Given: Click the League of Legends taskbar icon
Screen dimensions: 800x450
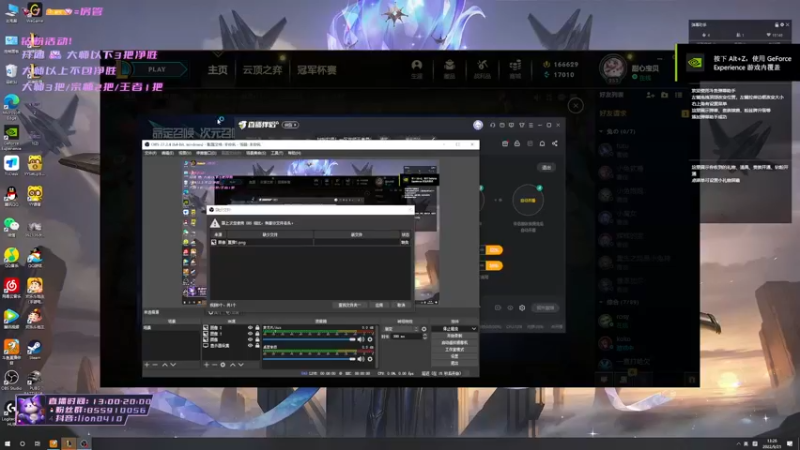Looking at the screenshot, I should coord(69,444).
